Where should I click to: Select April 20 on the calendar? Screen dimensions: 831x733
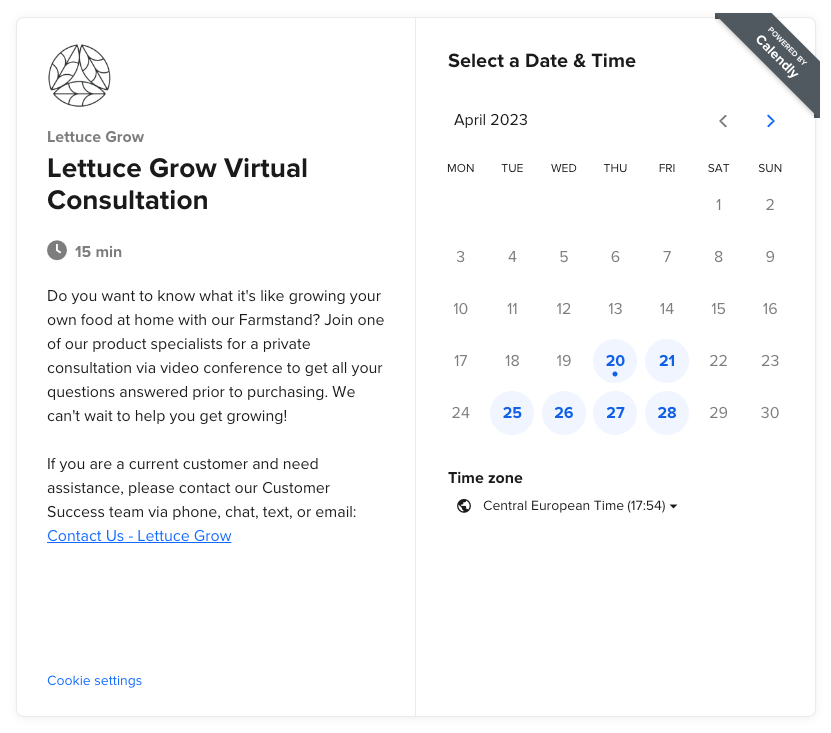pyautogui.click(x=615, y=361)
